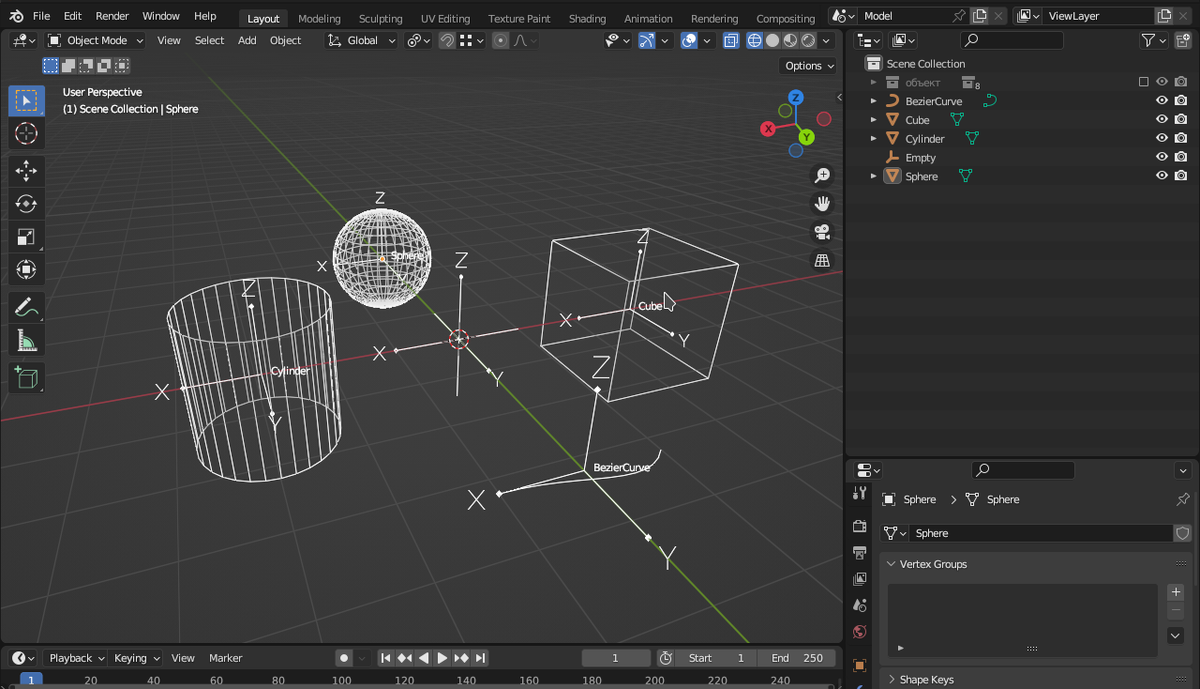Click the Blender logo menu
Image resolution: width=1200 pixels, height=689 pixels.
[16, 16]
